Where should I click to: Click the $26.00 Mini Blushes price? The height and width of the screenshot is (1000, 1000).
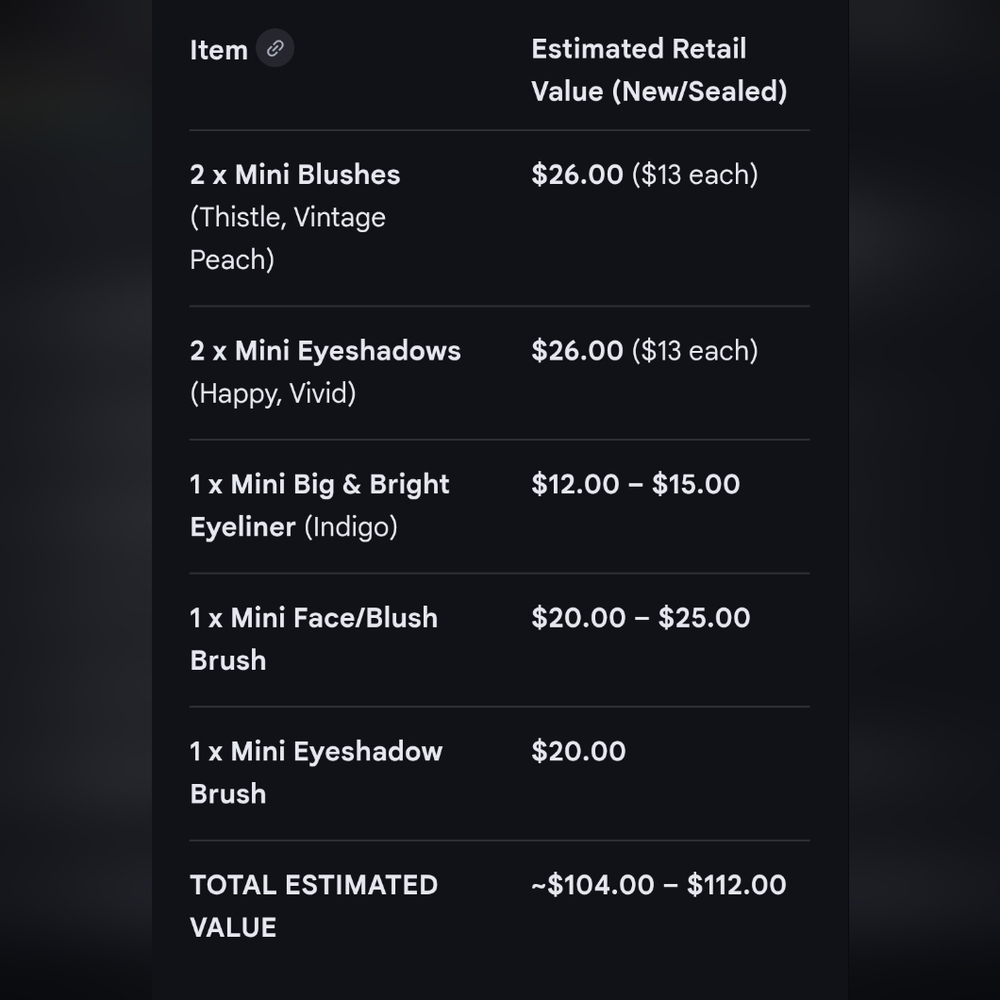pyautogui.click(x=577, y=175)
